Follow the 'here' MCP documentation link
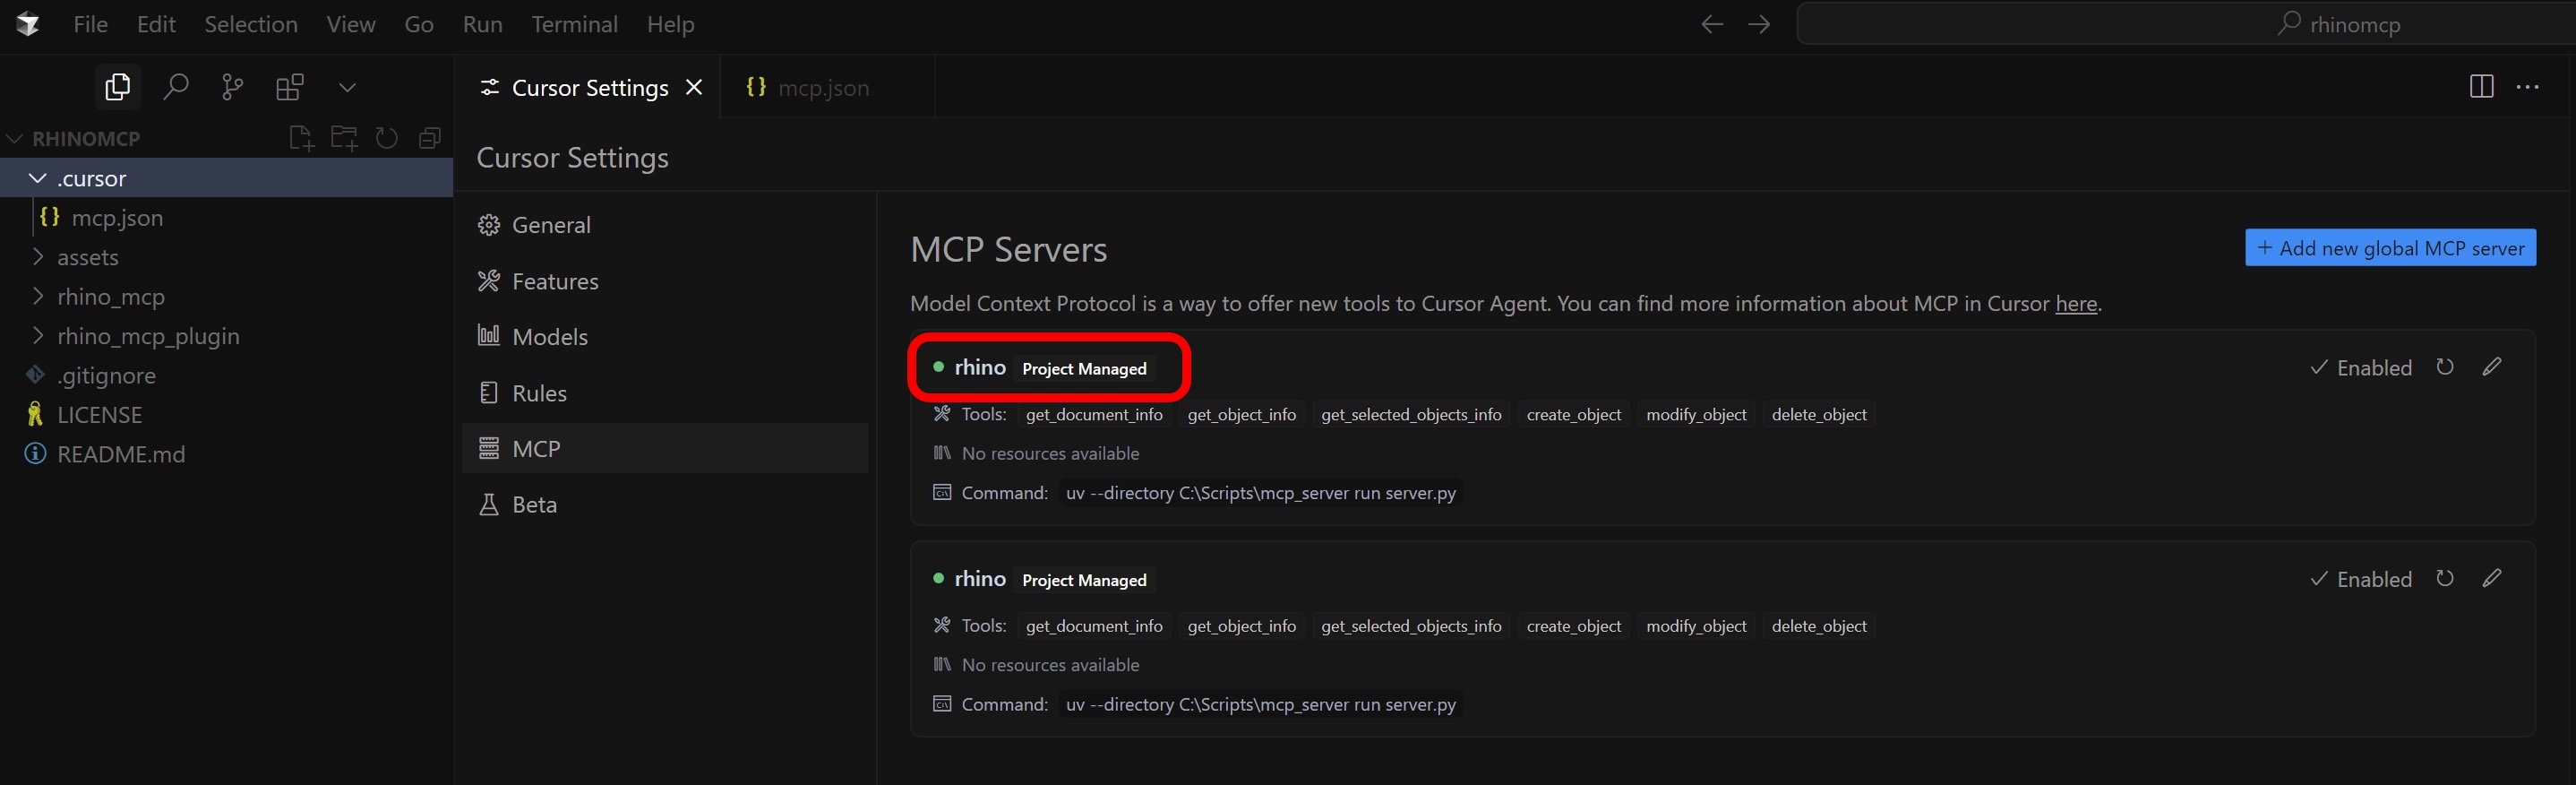 coord(2075,303)
